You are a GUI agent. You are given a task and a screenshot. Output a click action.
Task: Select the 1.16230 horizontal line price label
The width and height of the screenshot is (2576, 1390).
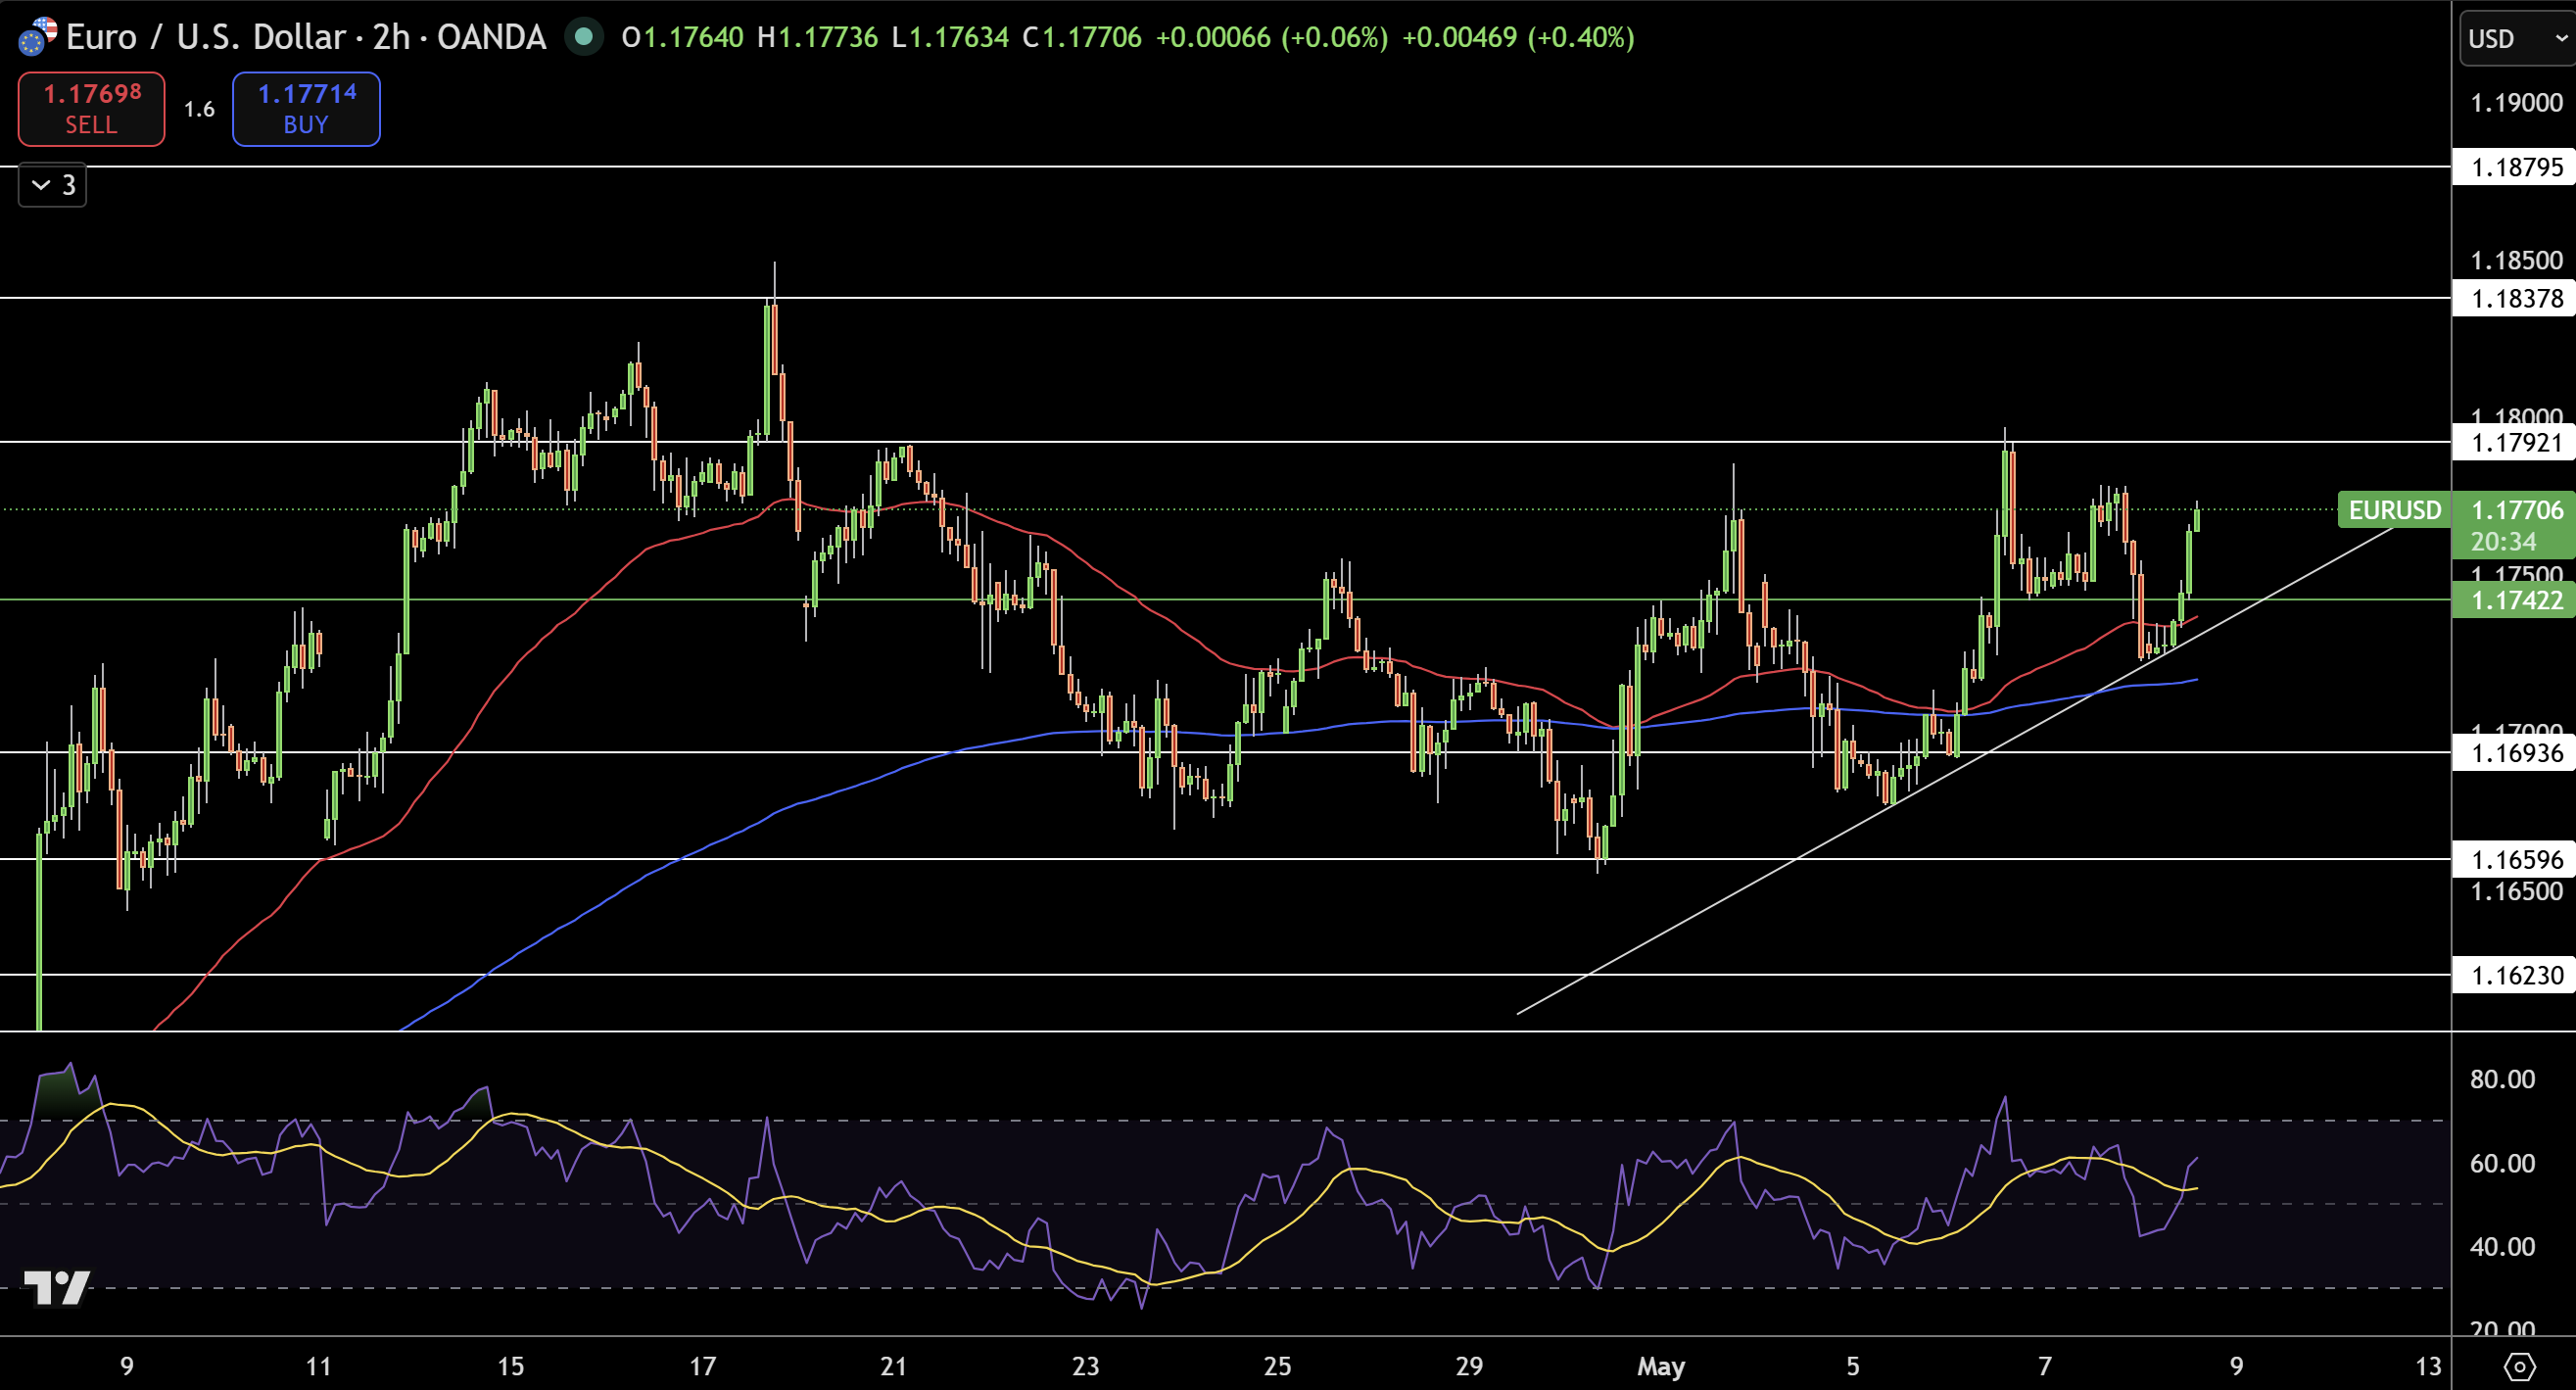(2516, 975)
